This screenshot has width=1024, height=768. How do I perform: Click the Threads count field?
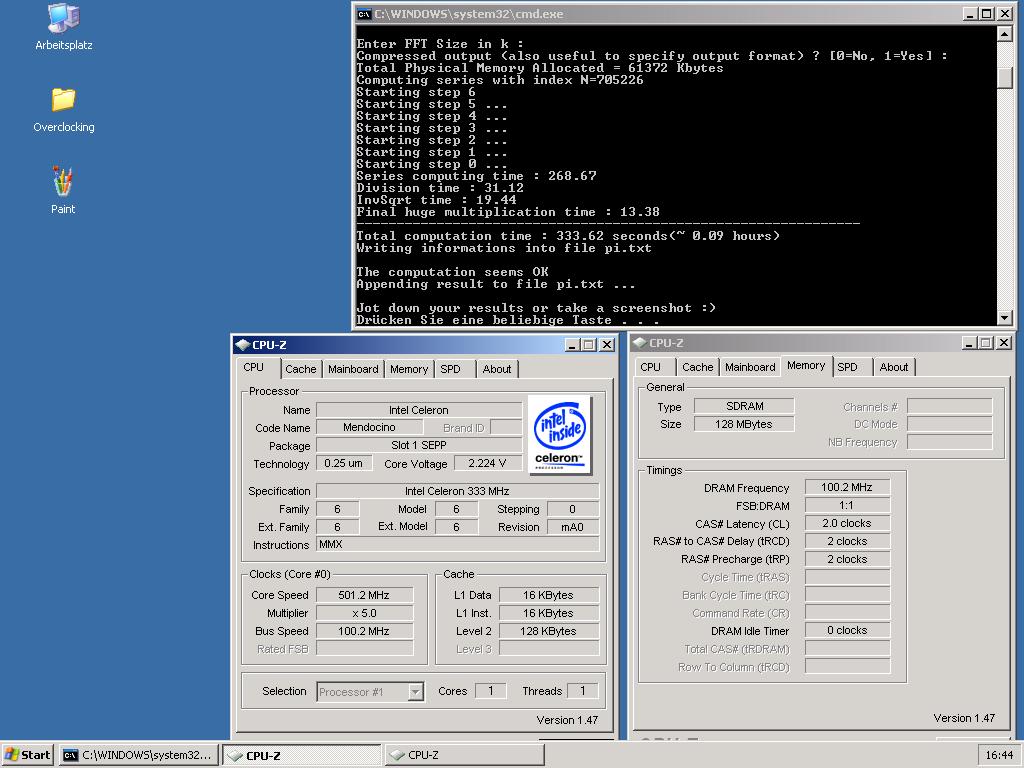[583, 691]
